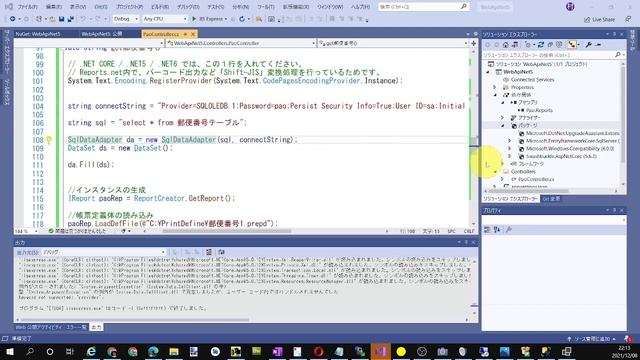Click the Save file icon
The width and height of the screenshot is (640, 360).
coord(62,19)
